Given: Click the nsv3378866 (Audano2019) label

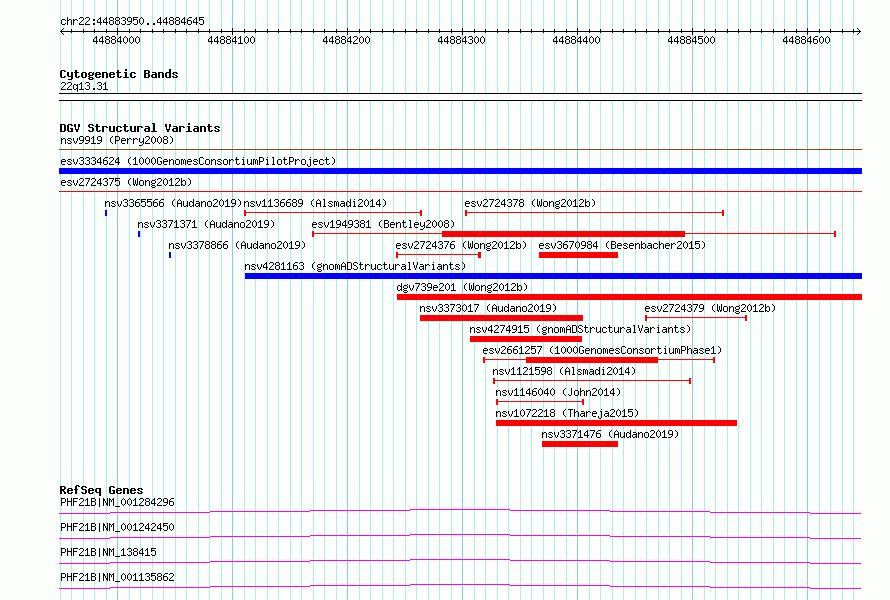Looking at the screenshot, I should click(x=237, y=245).
